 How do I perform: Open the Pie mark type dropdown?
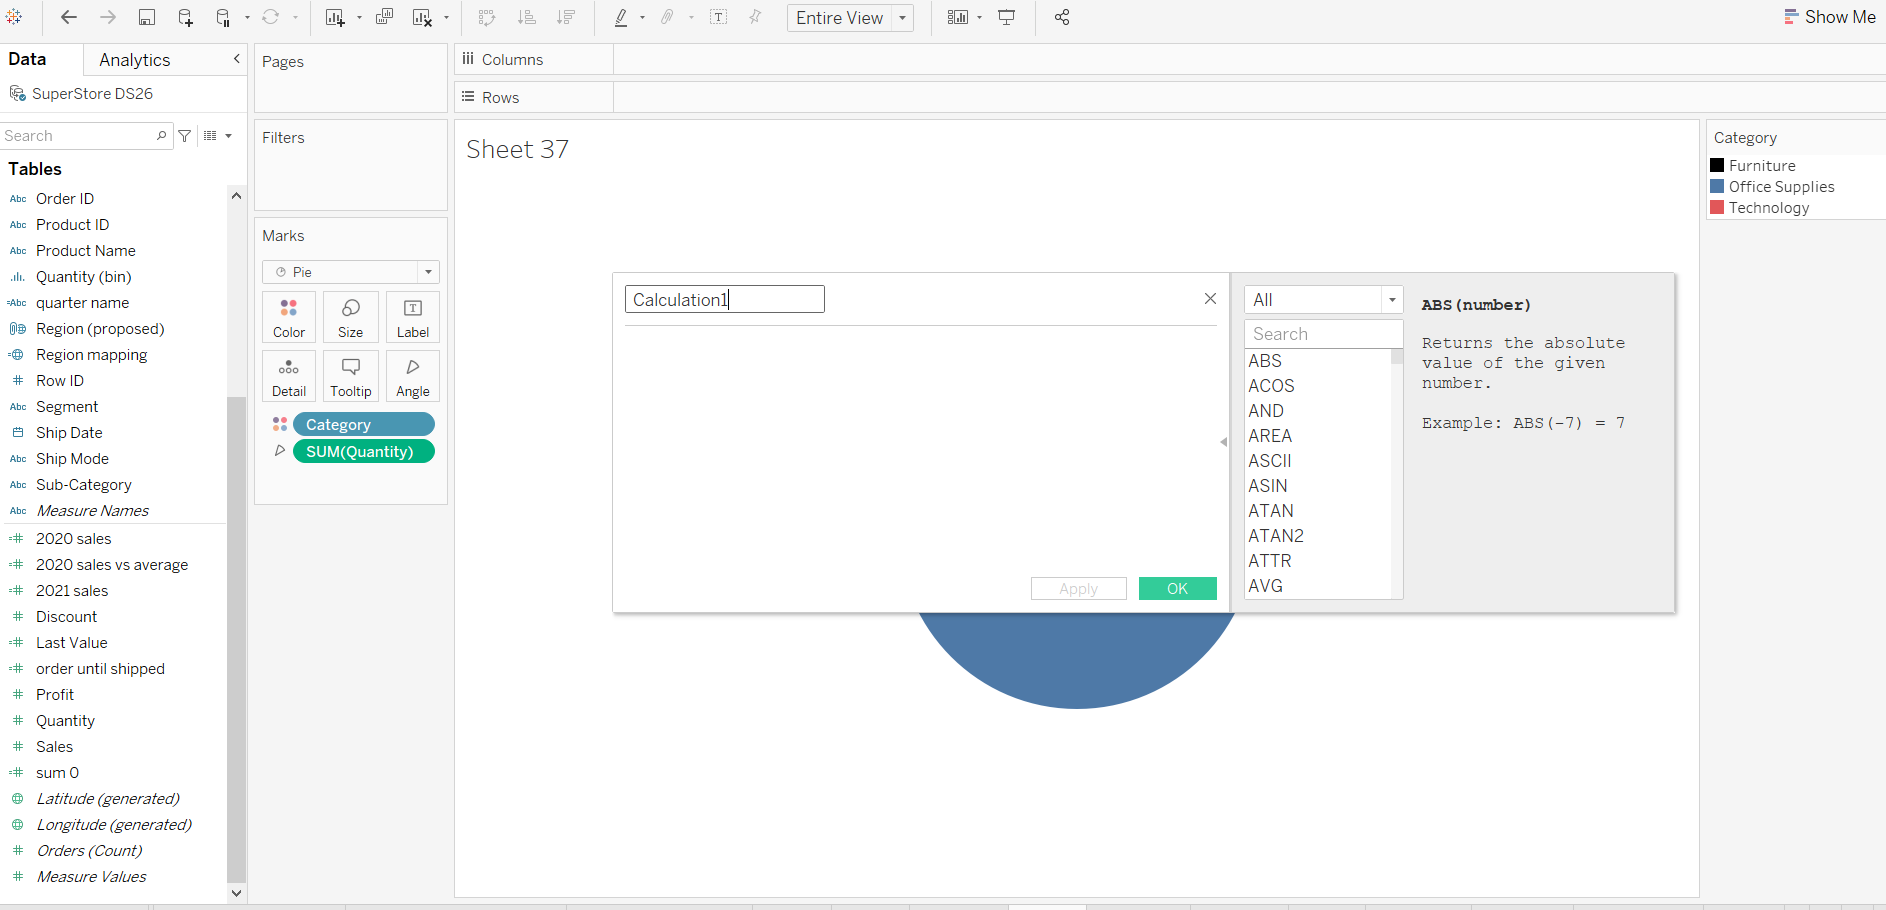(428, 271)
